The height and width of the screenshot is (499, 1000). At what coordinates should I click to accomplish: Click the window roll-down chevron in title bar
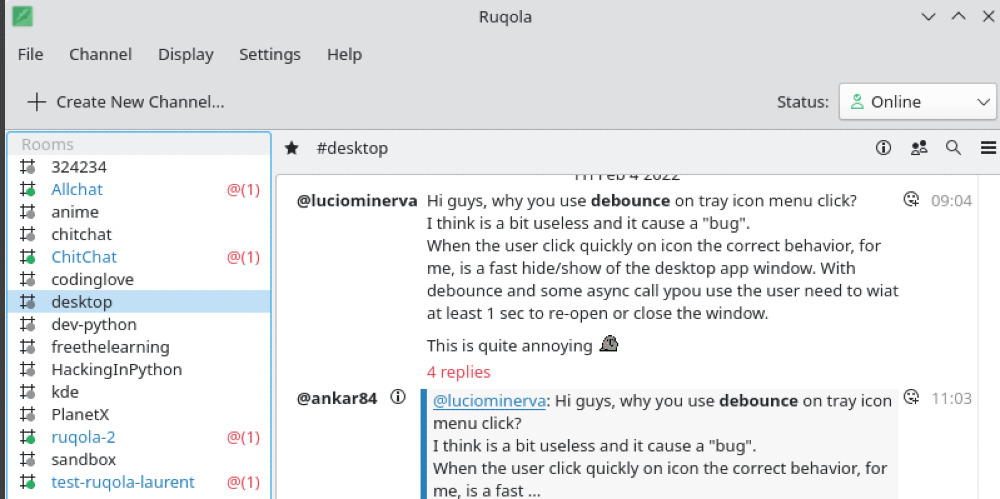point(928,17)
